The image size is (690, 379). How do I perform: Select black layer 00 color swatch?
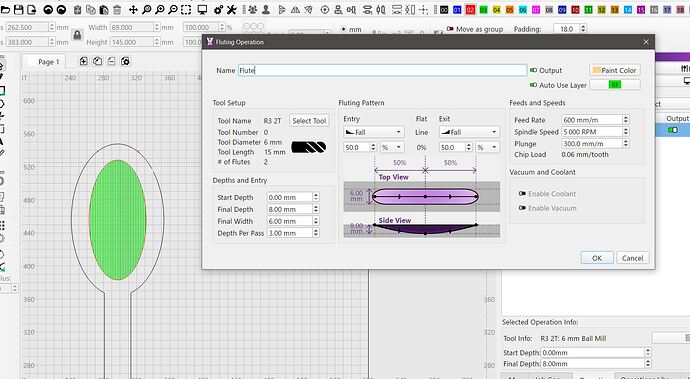click(444, 9)
